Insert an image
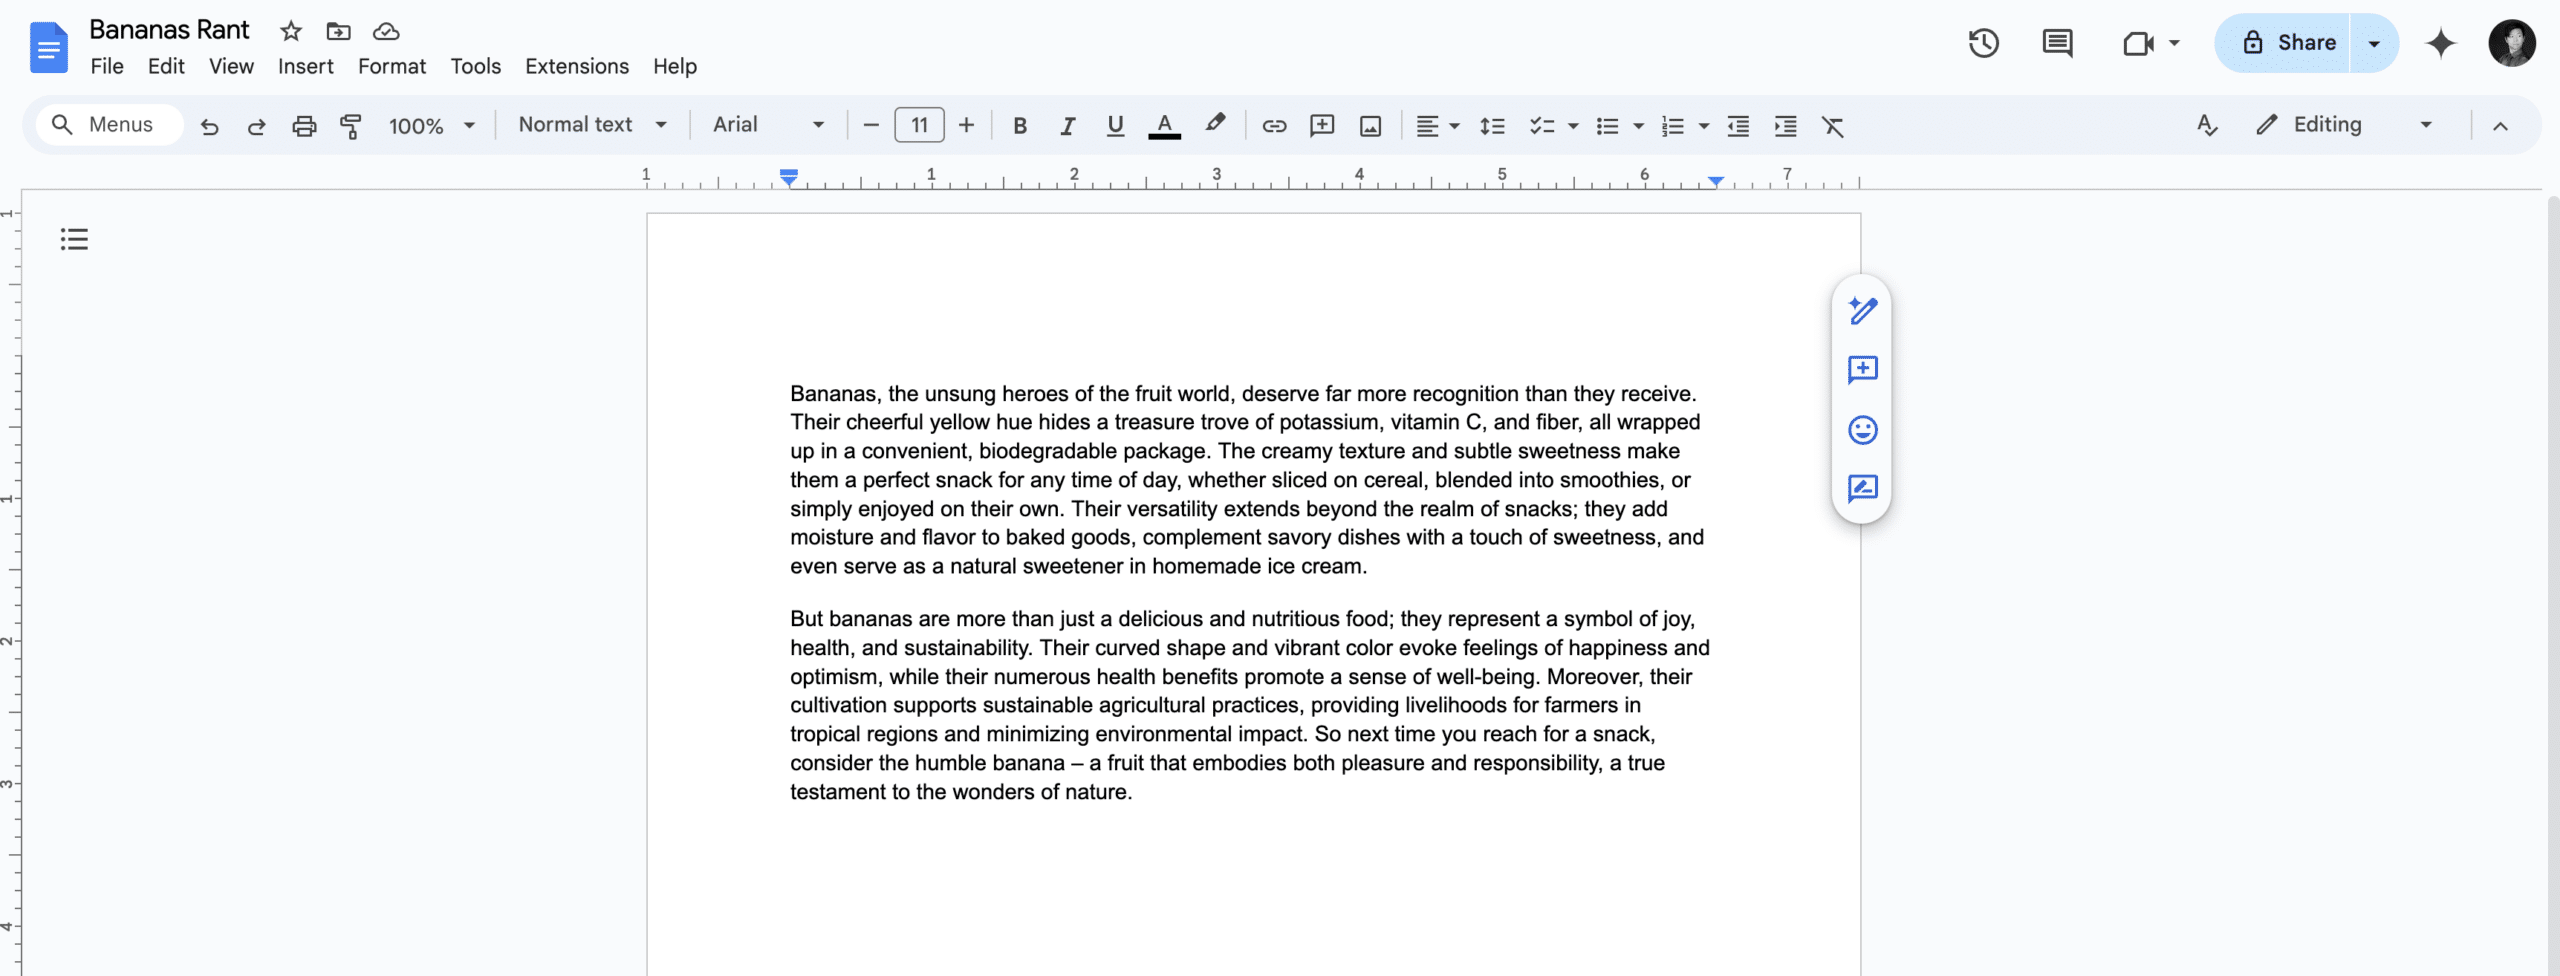 1370,126
